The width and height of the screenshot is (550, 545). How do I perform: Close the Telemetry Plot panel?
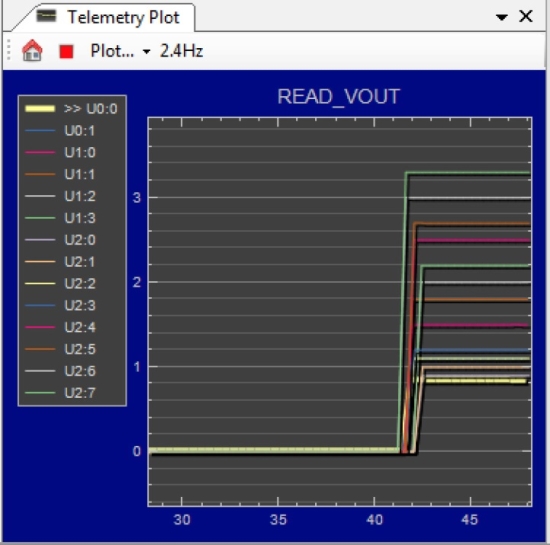(526, 16)
